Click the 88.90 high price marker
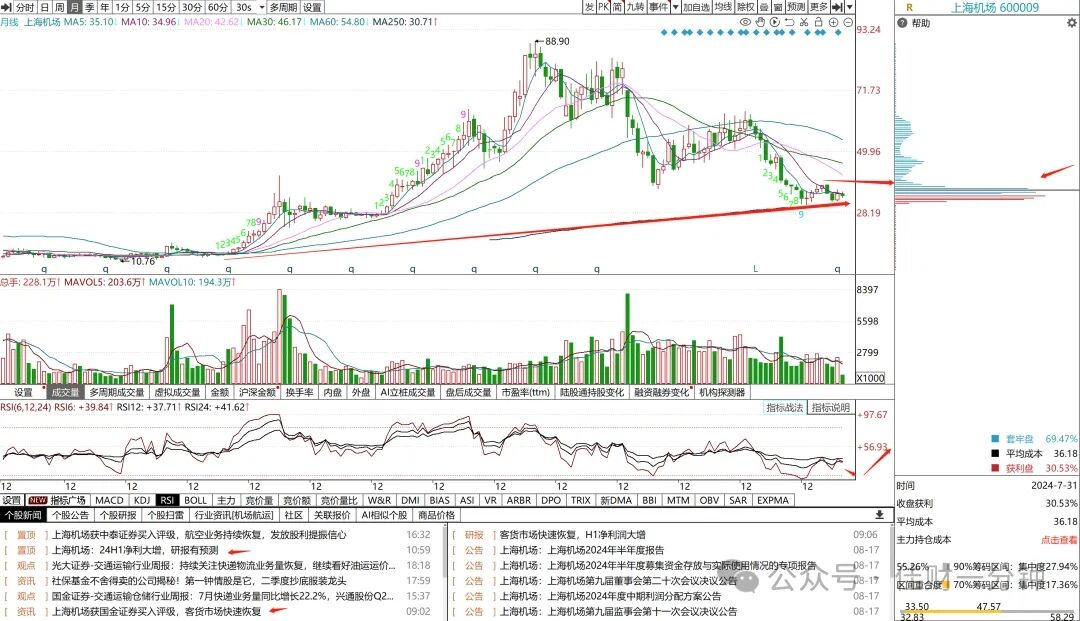The width and height of the screenshot is (1080, 621). [557, 41]
